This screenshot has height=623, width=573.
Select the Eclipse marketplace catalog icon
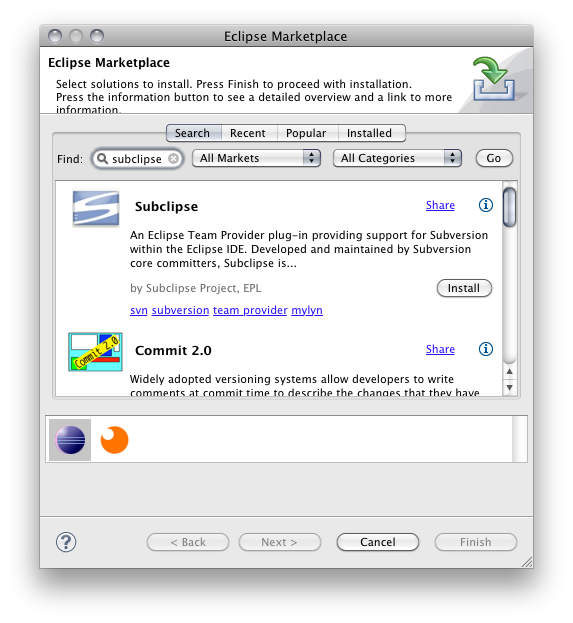tap(70, 439)
